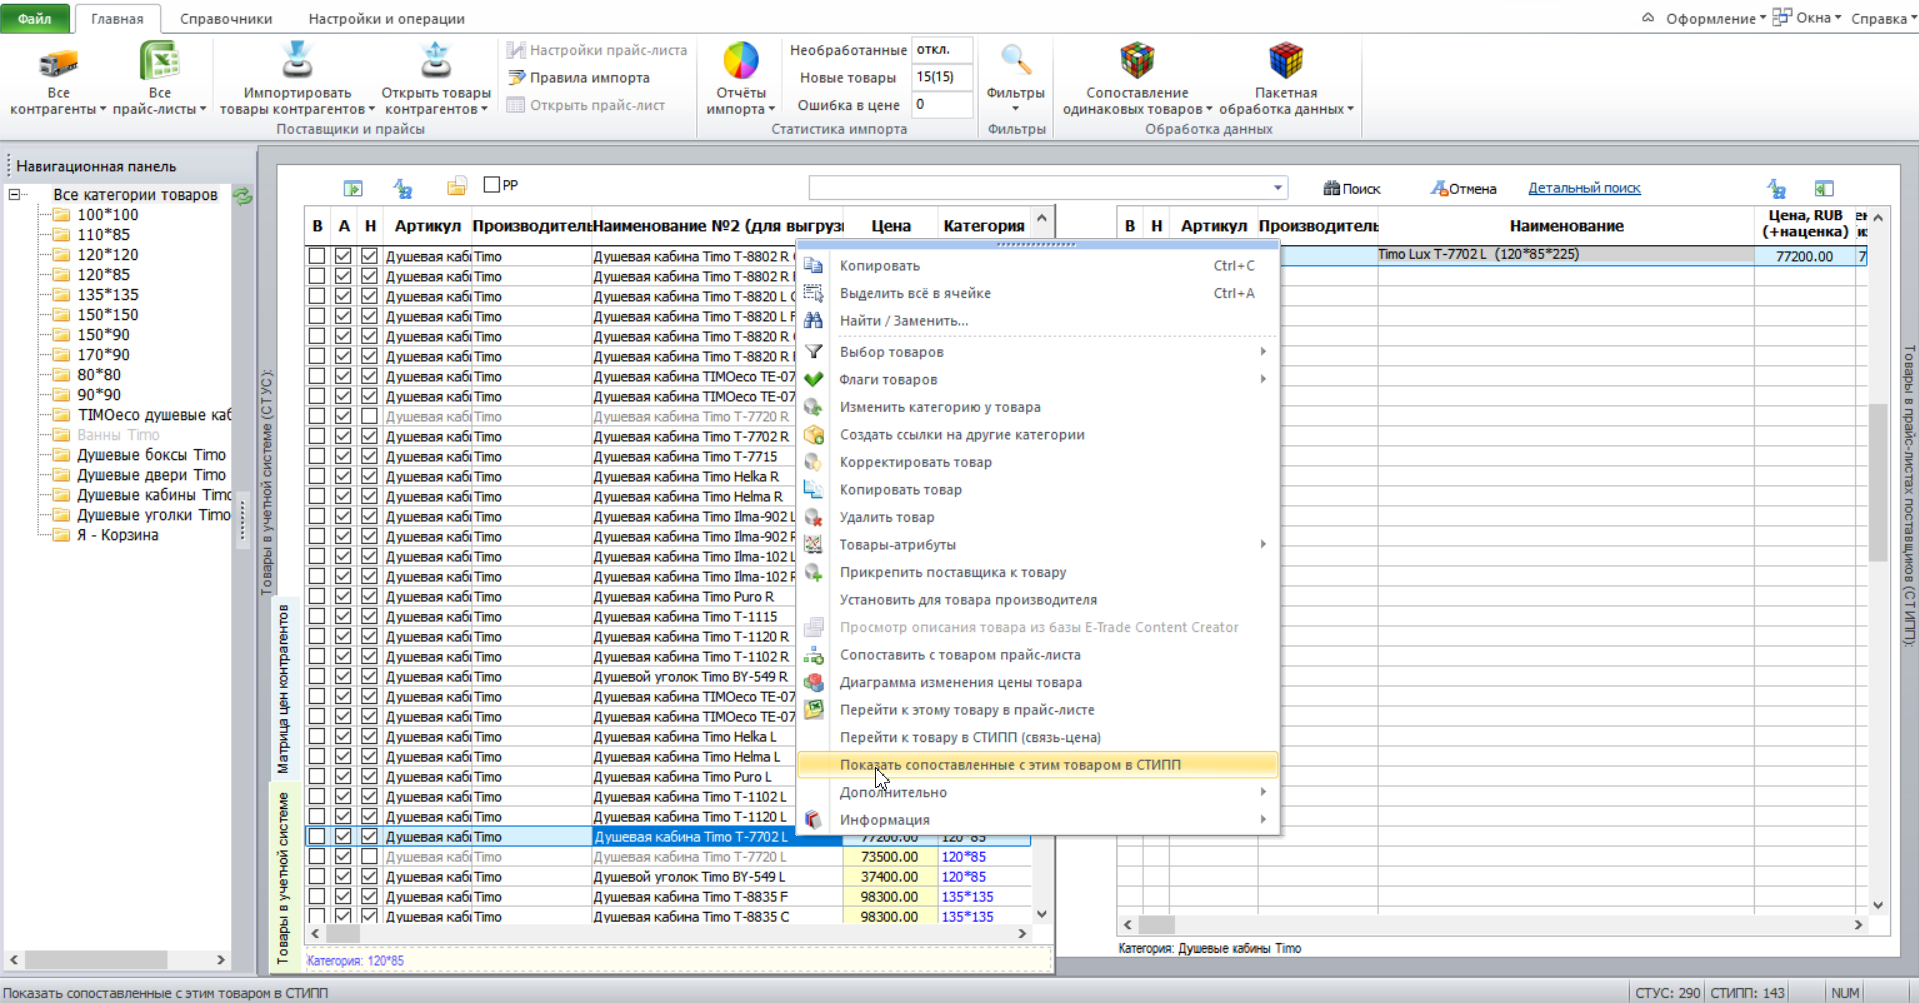Click the binoculars Поиск icon

coord(1331,188)
